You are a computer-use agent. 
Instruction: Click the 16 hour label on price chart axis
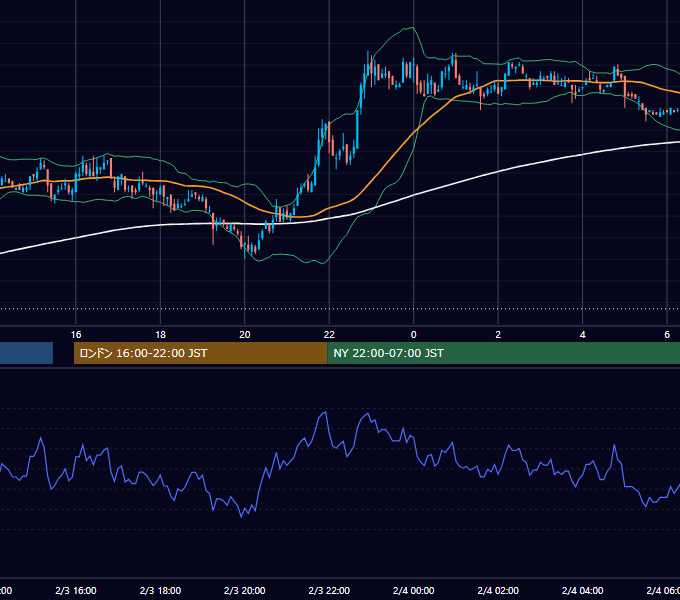coord(76,335)
